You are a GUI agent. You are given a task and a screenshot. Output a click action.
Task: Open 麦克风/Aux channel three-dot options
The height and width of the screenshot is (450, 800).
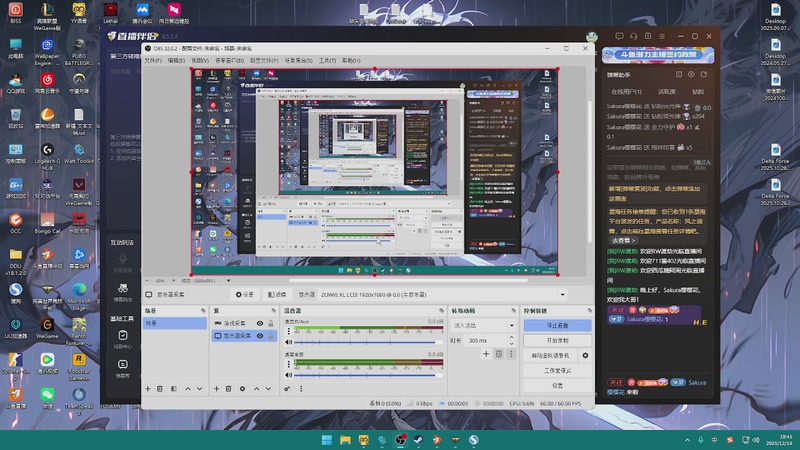pyautogui.click(x=288, y=332)
